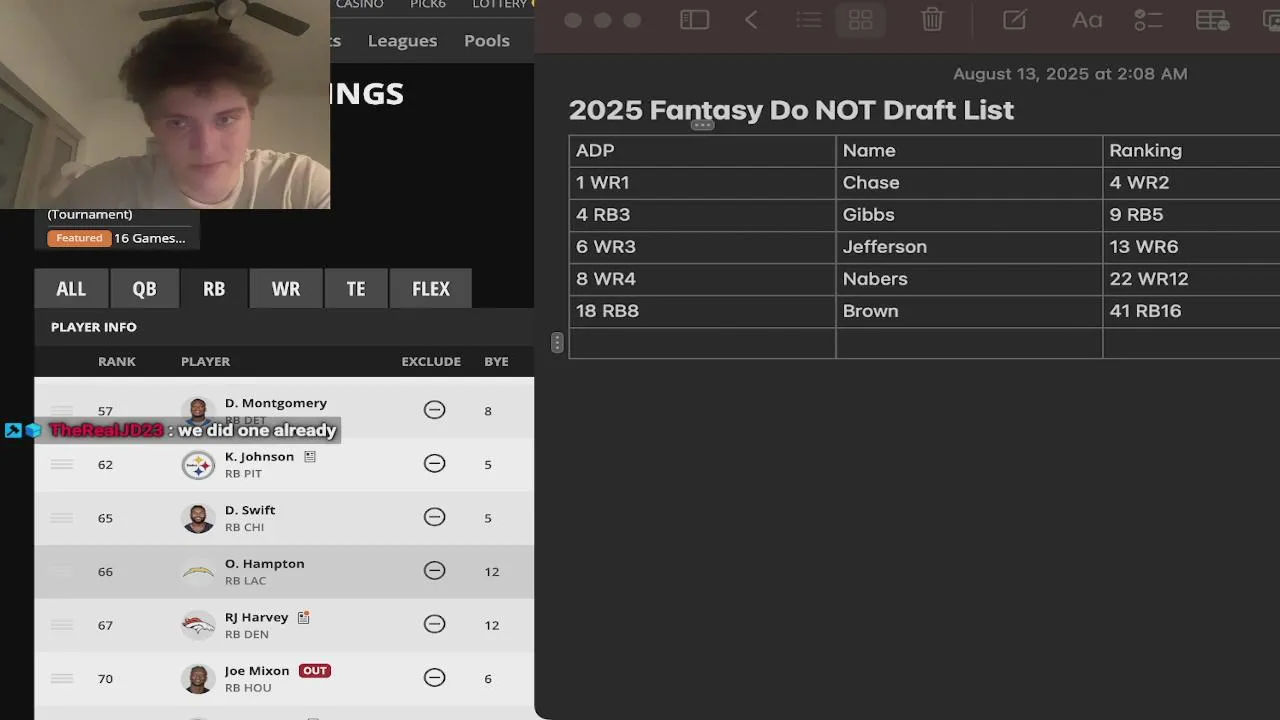The image size is (1280, 720).
Task: Click the empty Name table cell
Action: click(x=969, y=343)
